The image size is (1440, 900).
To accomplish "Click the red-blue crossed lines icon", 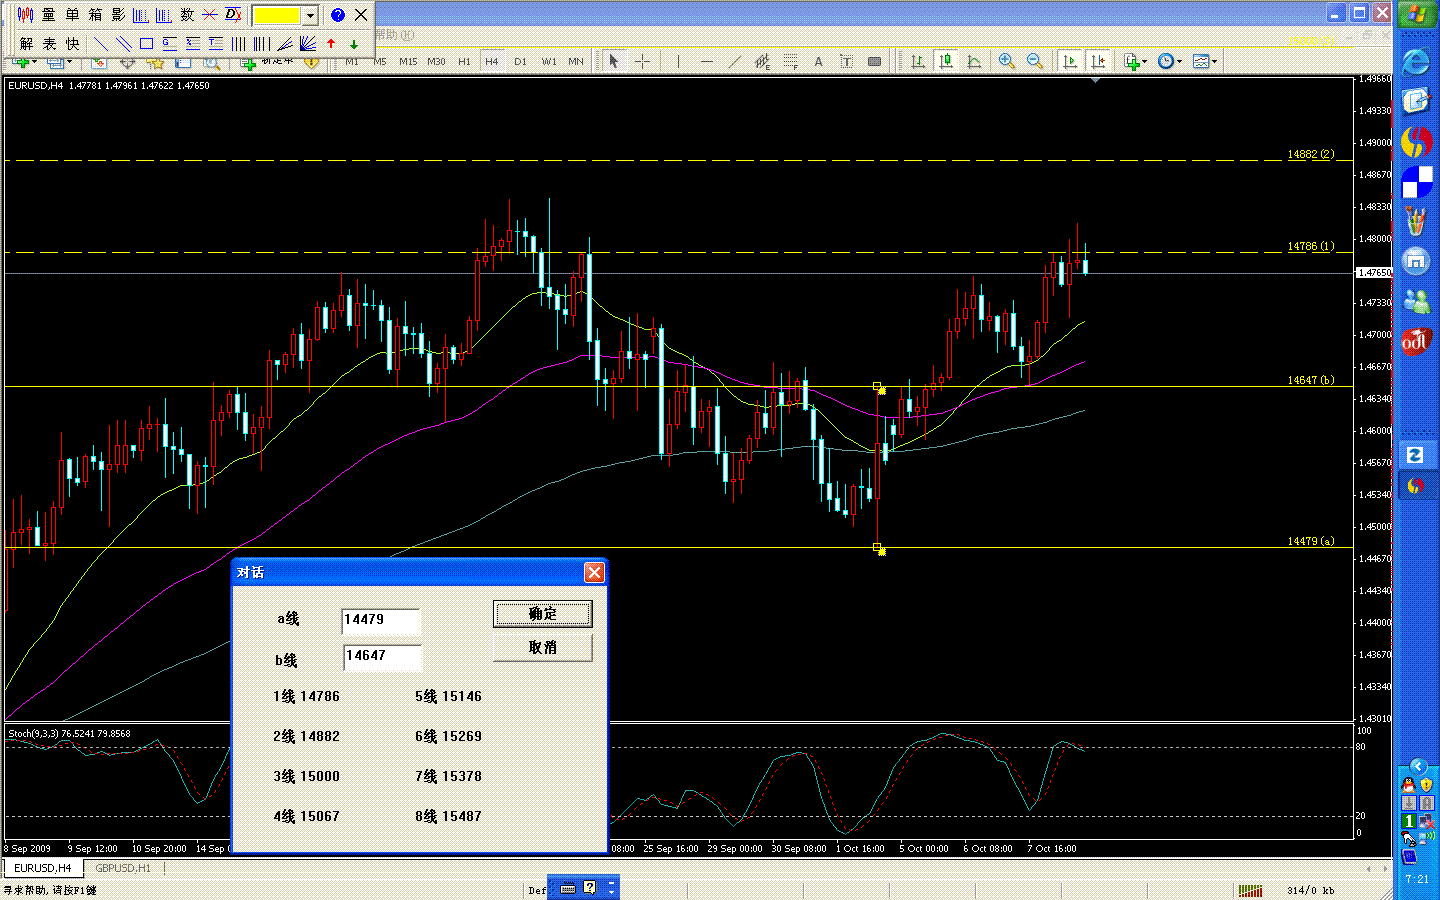I will (210, 15).
